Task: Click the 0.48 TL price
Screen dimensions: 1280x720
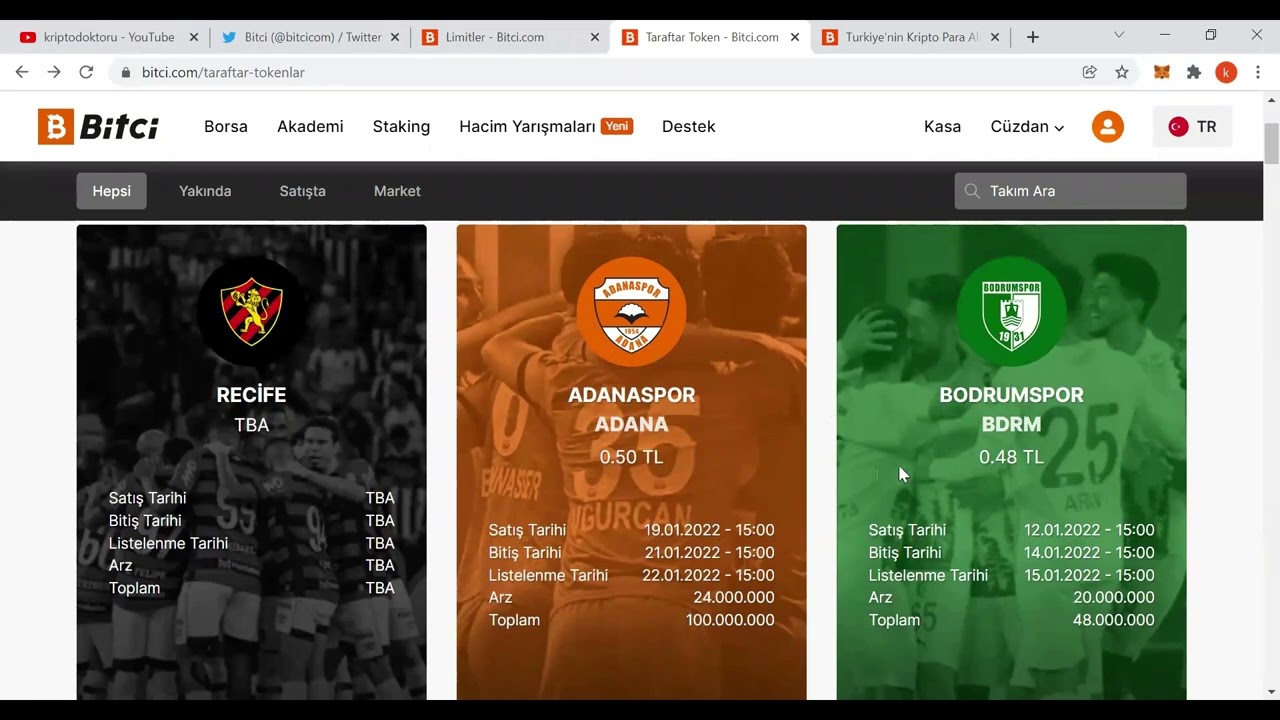Action: pyautogui.click(x=1011, y=457)
